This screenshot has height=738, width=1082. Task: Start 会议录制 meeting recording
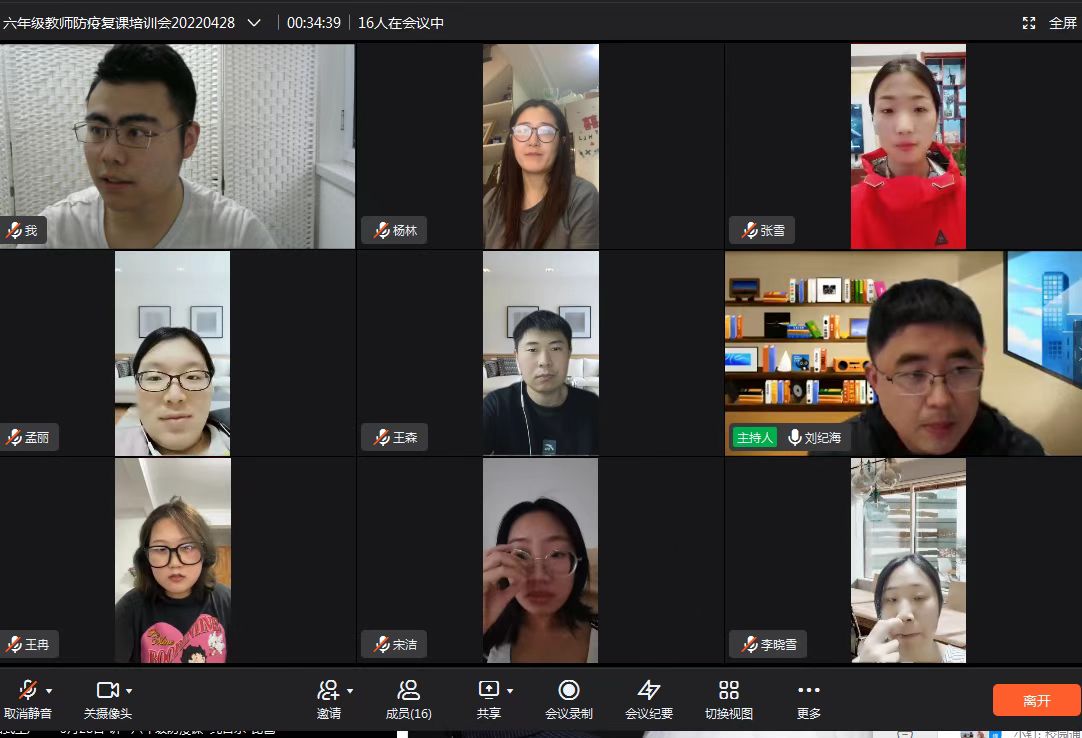click(569, 690)
